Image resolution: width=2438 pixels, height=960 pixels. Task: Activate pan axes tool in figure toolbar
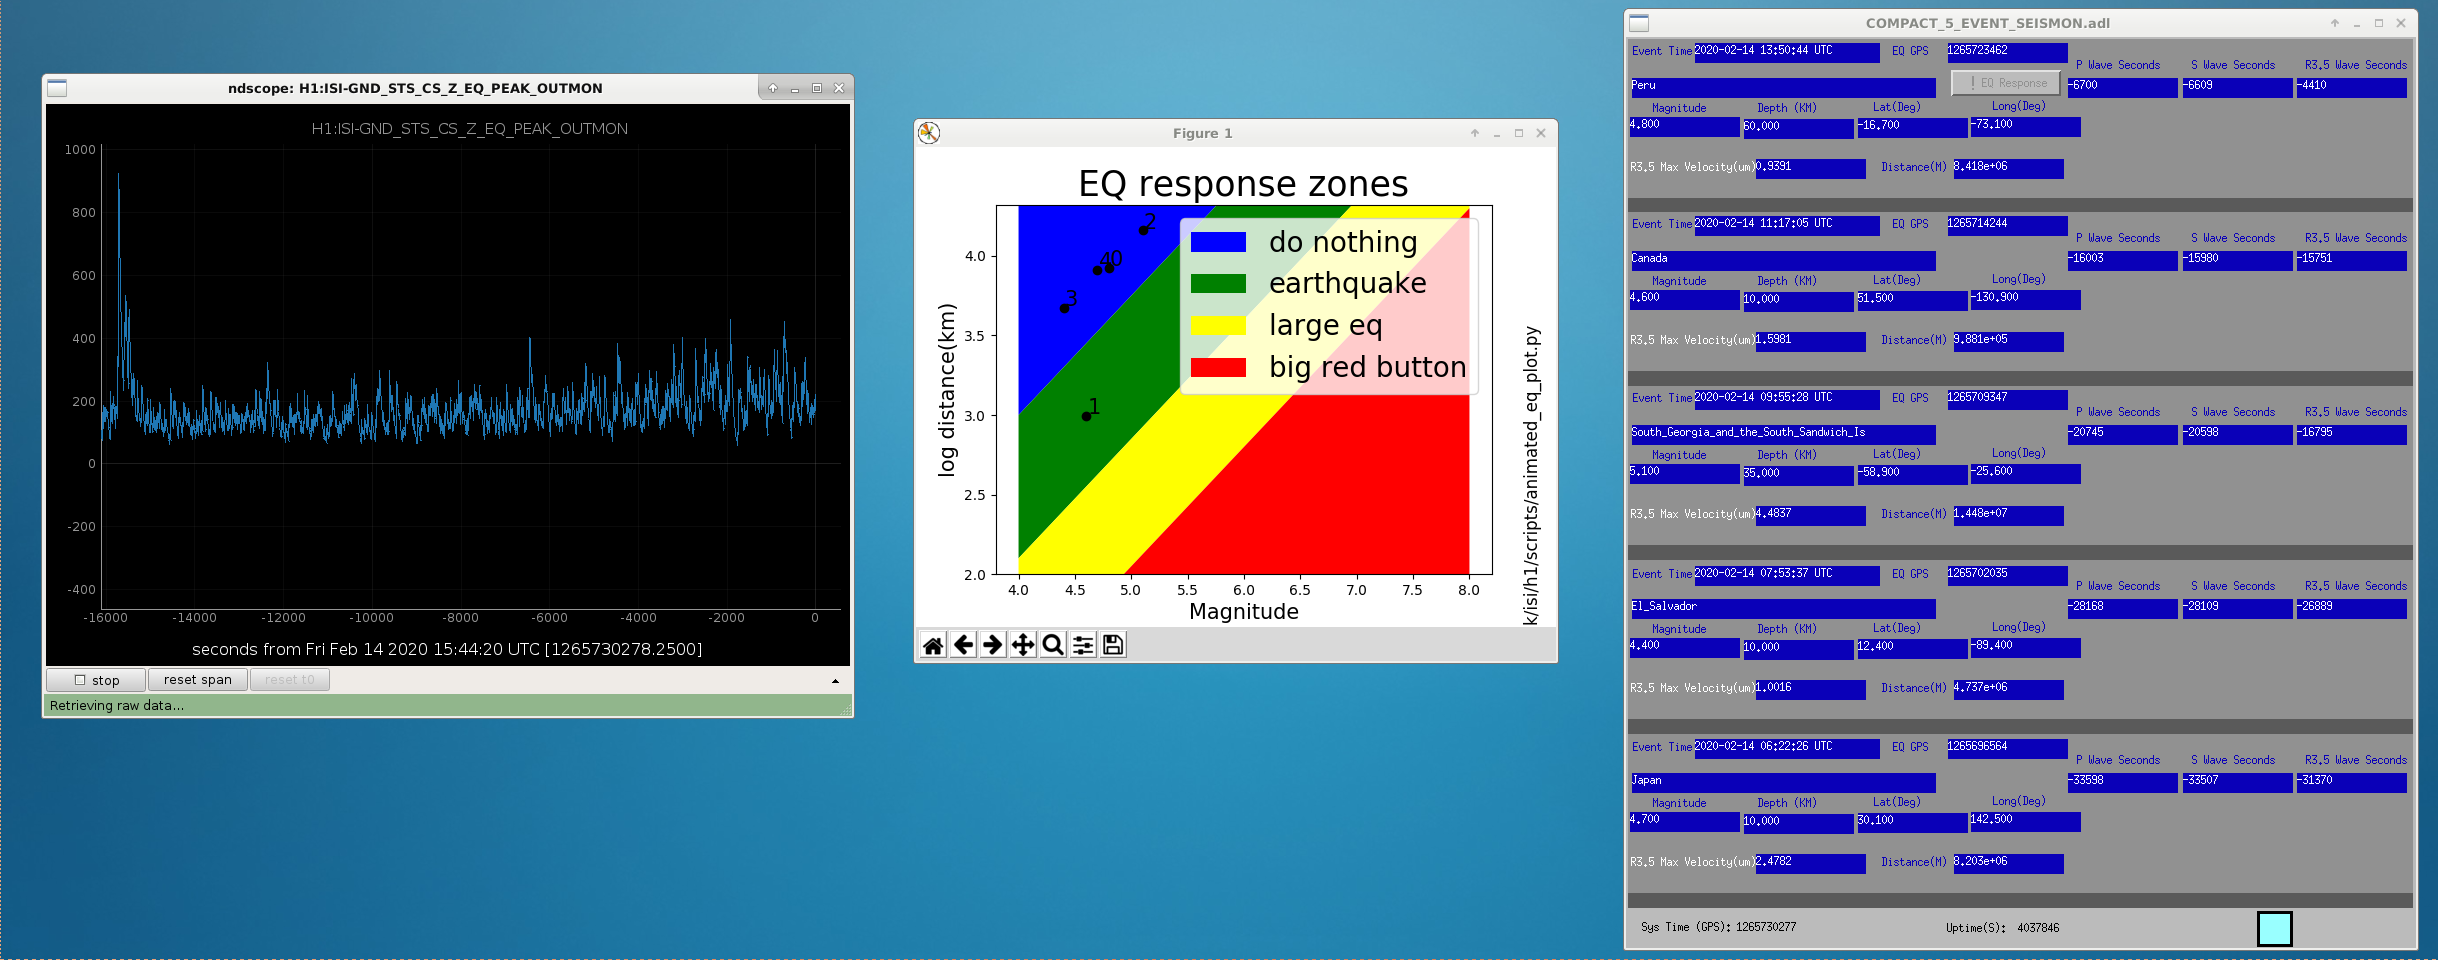(1023, 645)
